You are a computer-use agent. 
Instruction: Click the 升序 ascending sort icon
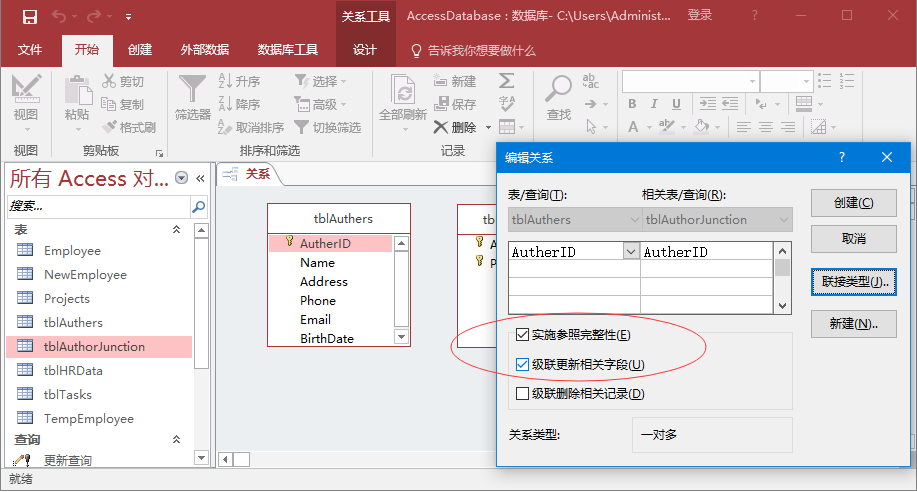(x=226, y=81)
